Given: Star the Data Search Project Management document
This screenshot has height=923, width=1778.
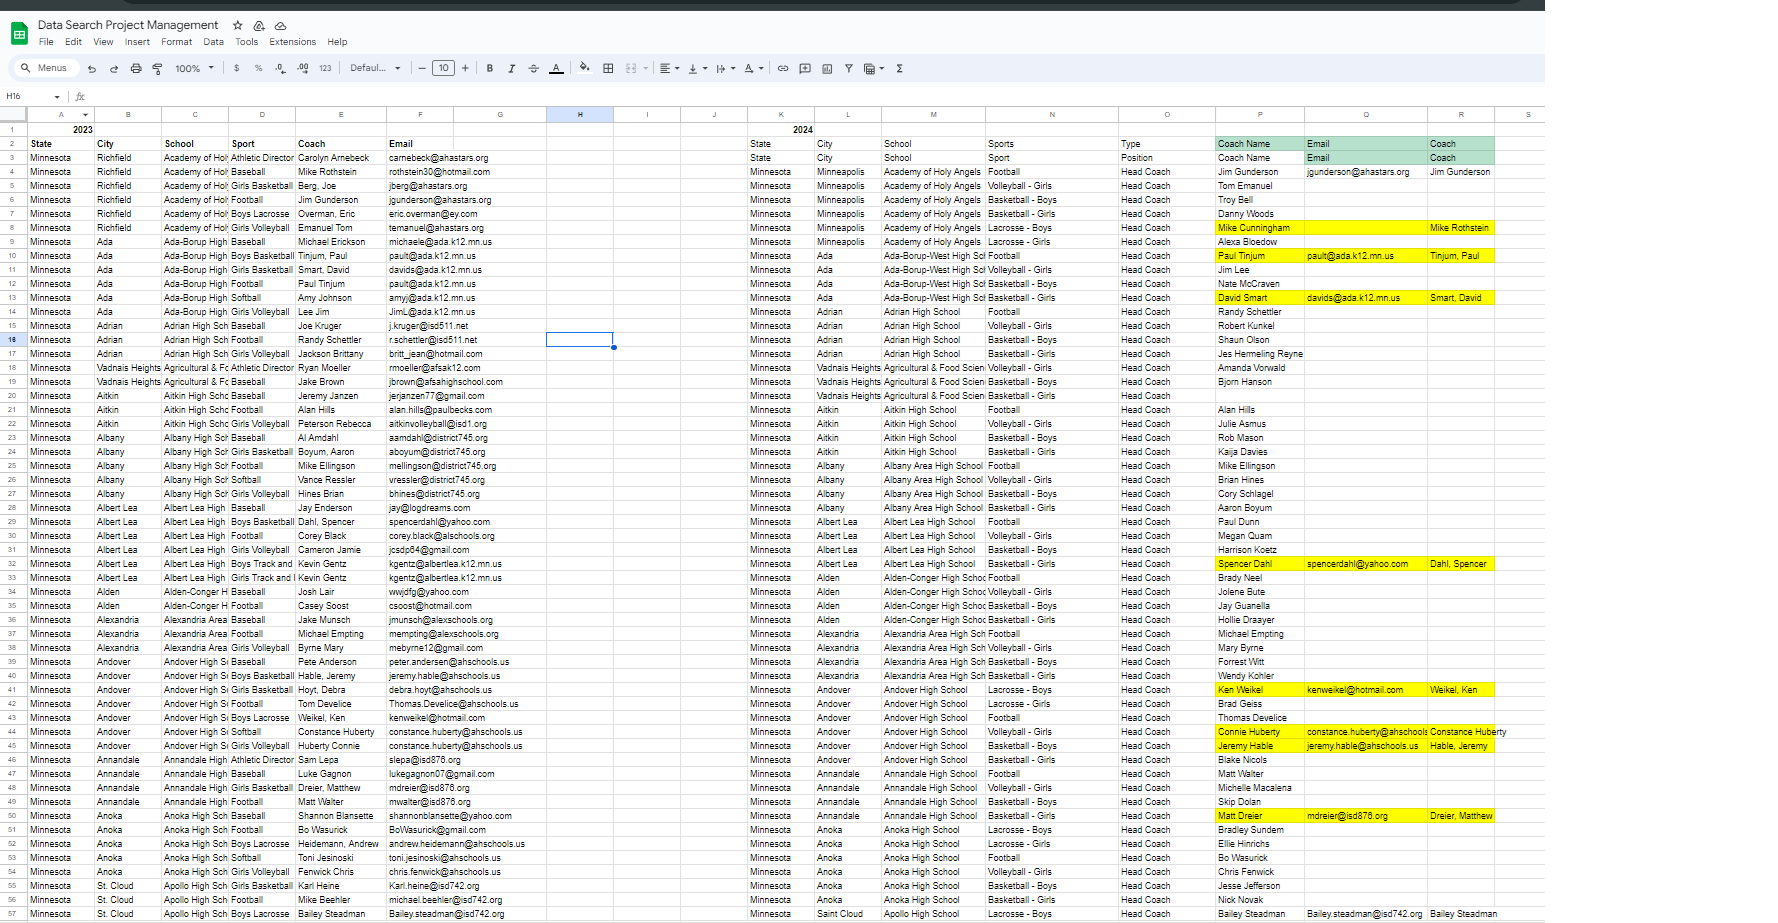Looking at the screenshot, I should [237, 25].
